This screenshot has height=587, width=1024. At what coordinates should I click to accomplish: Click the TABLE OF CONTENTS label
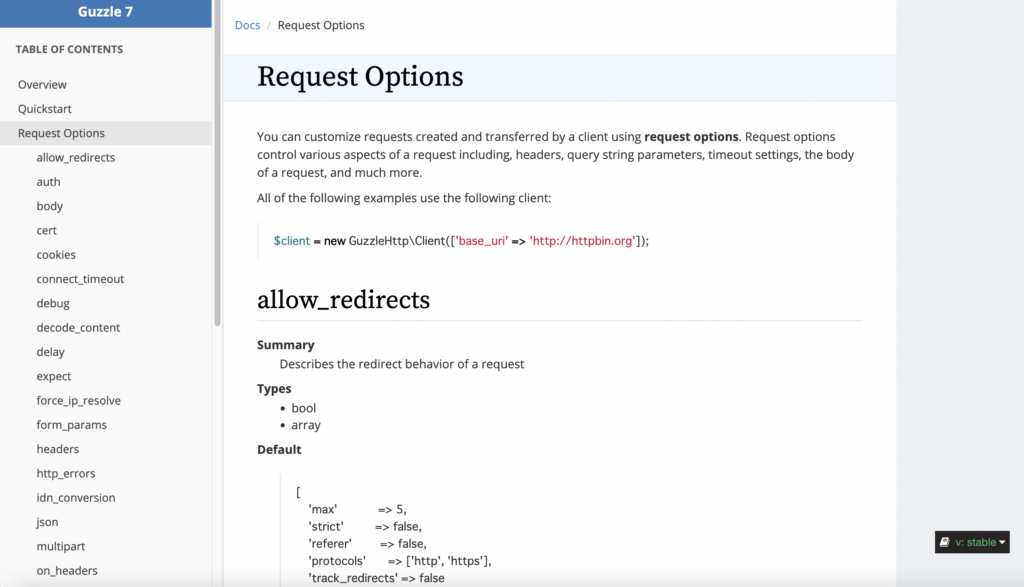[x=69, y=49]
